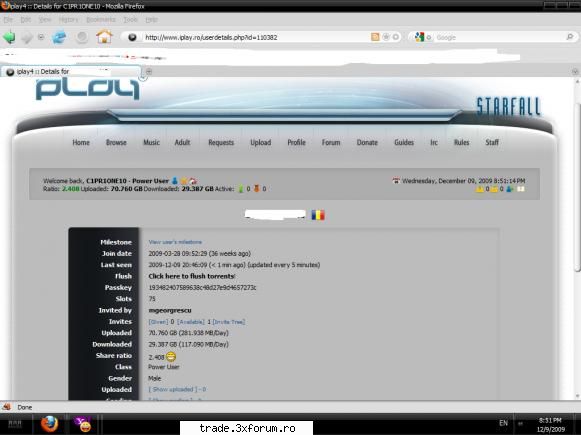
Task: Click the RSS feed icon in address bar
Action: pos(375,37)
